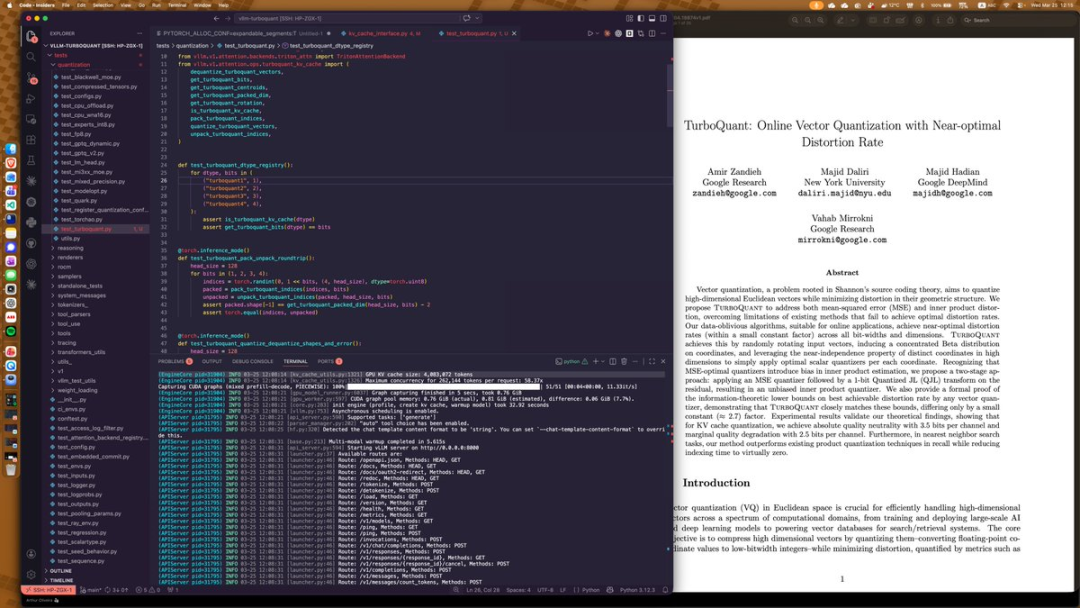Expand the OUTLINE section
This screenshot has height=608, width=1080.
coord(95,571)
